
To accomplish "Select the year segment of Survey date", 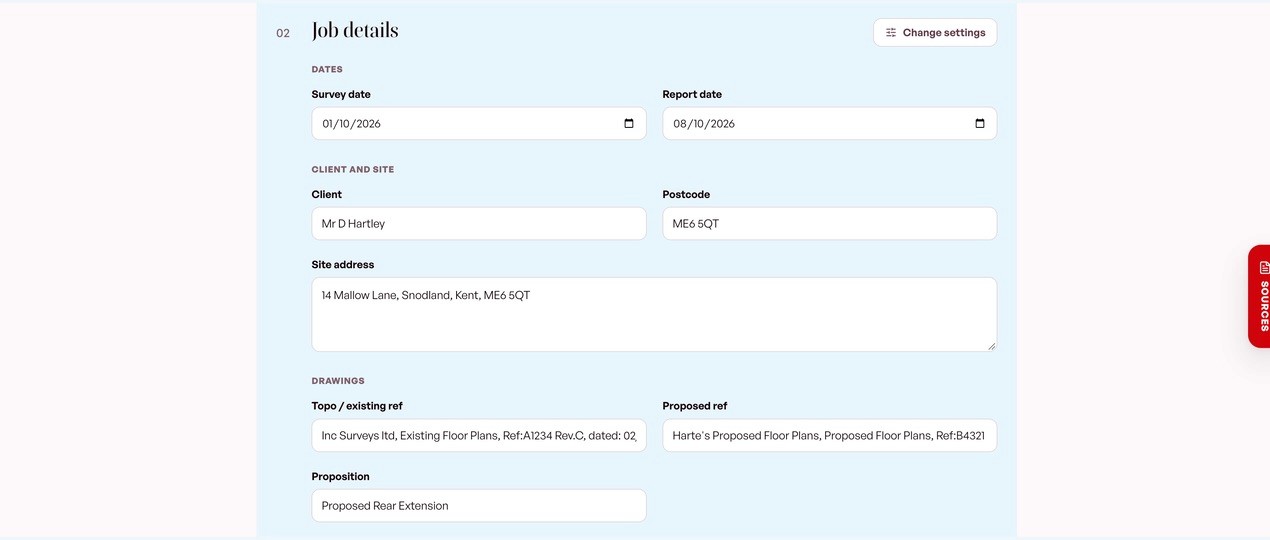I will (x=367, y=124).
